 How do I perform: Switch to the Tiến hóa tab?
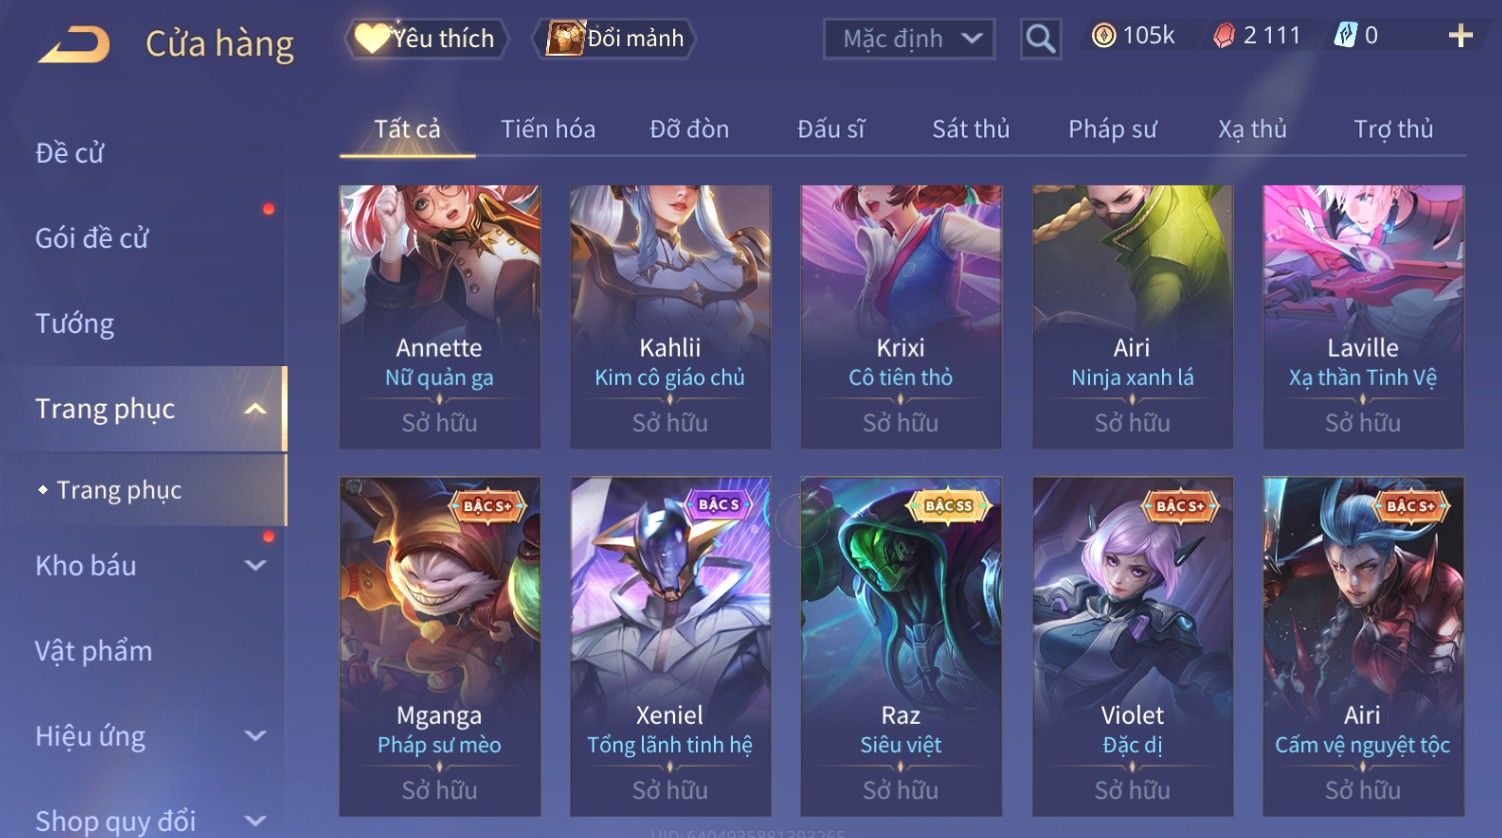(548, 129)
